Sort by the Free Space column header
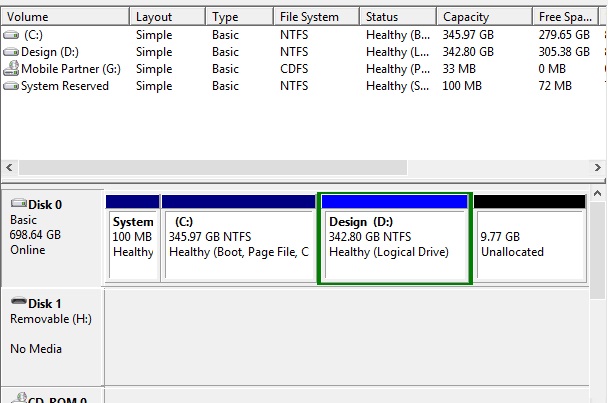Viewport: 608px width, 403px height. 565,17
